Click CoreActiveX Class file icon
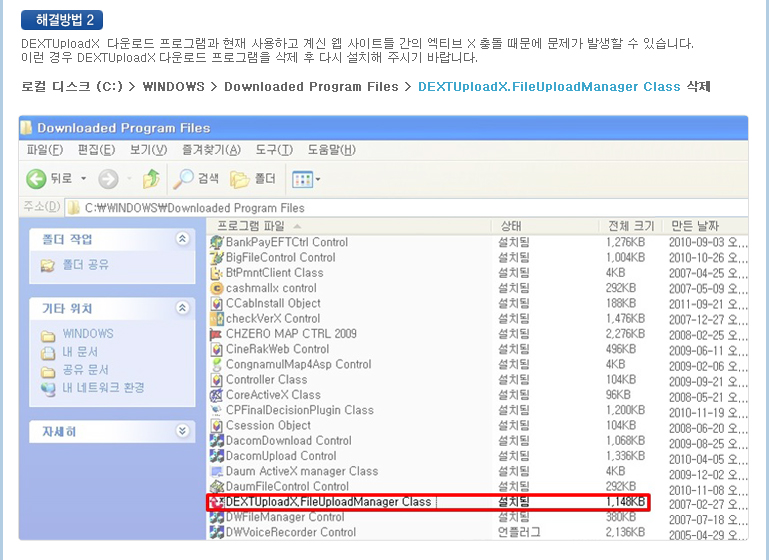 pyautogui.click(x=216, y=395)
